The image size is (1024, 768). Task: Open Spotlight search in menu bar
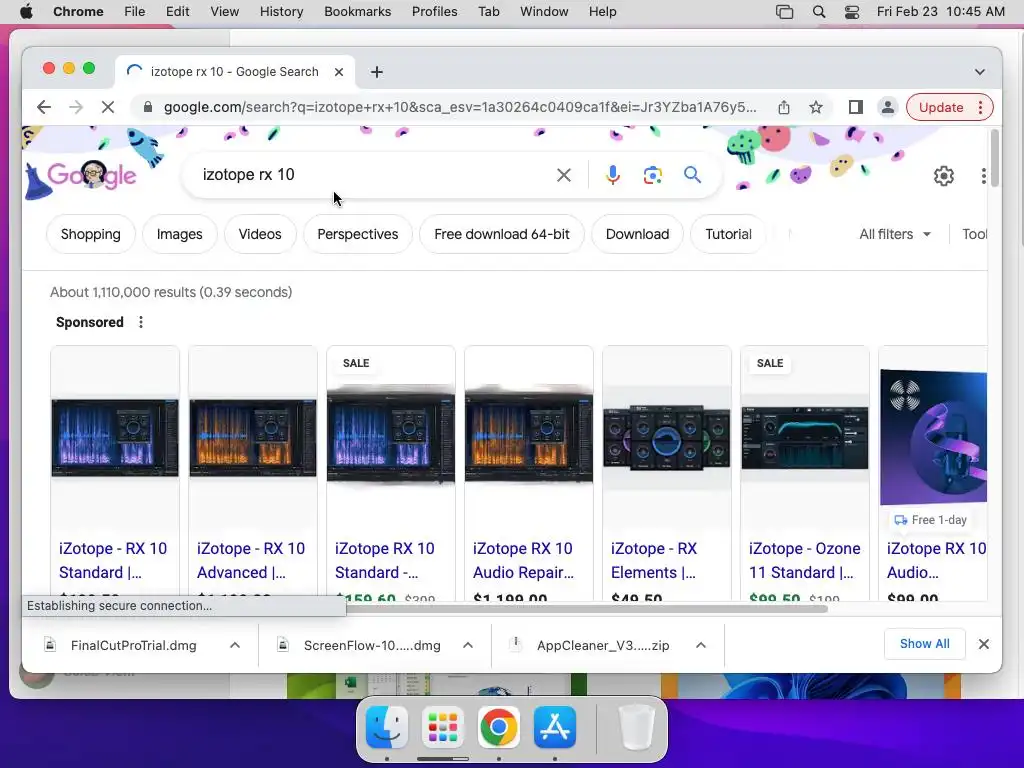pyautogui.click(x=818, y=12)
